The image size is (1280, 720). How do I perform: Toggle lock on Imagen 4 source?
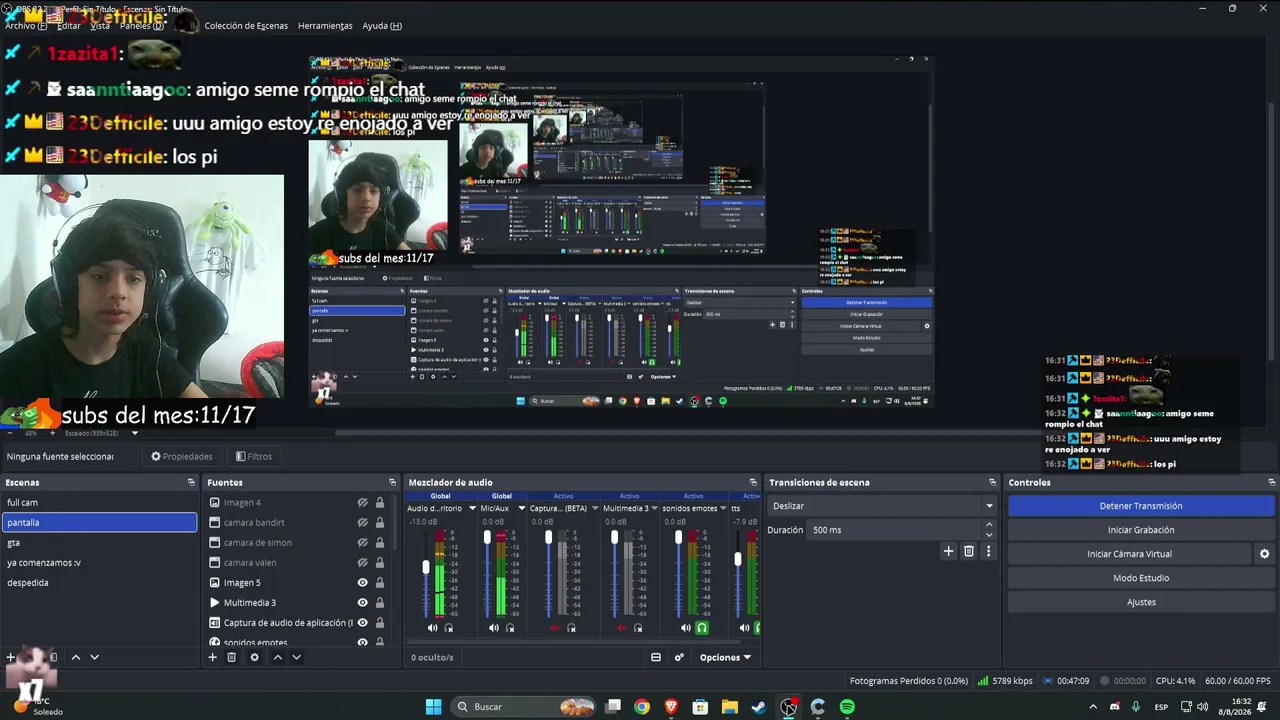380,502
